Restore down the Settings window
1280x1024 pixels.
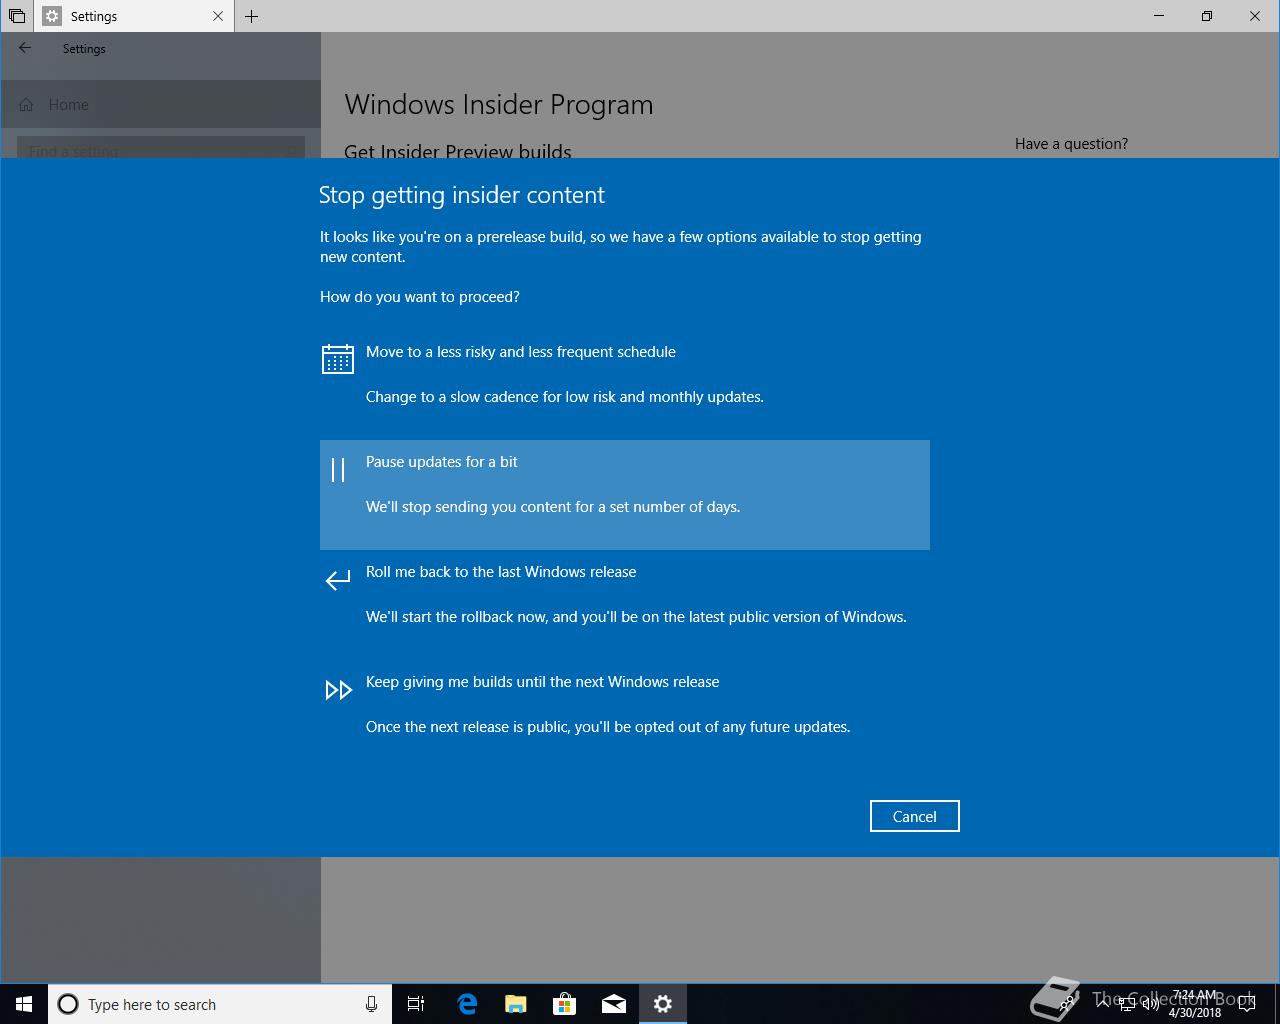coord(1207,16)
